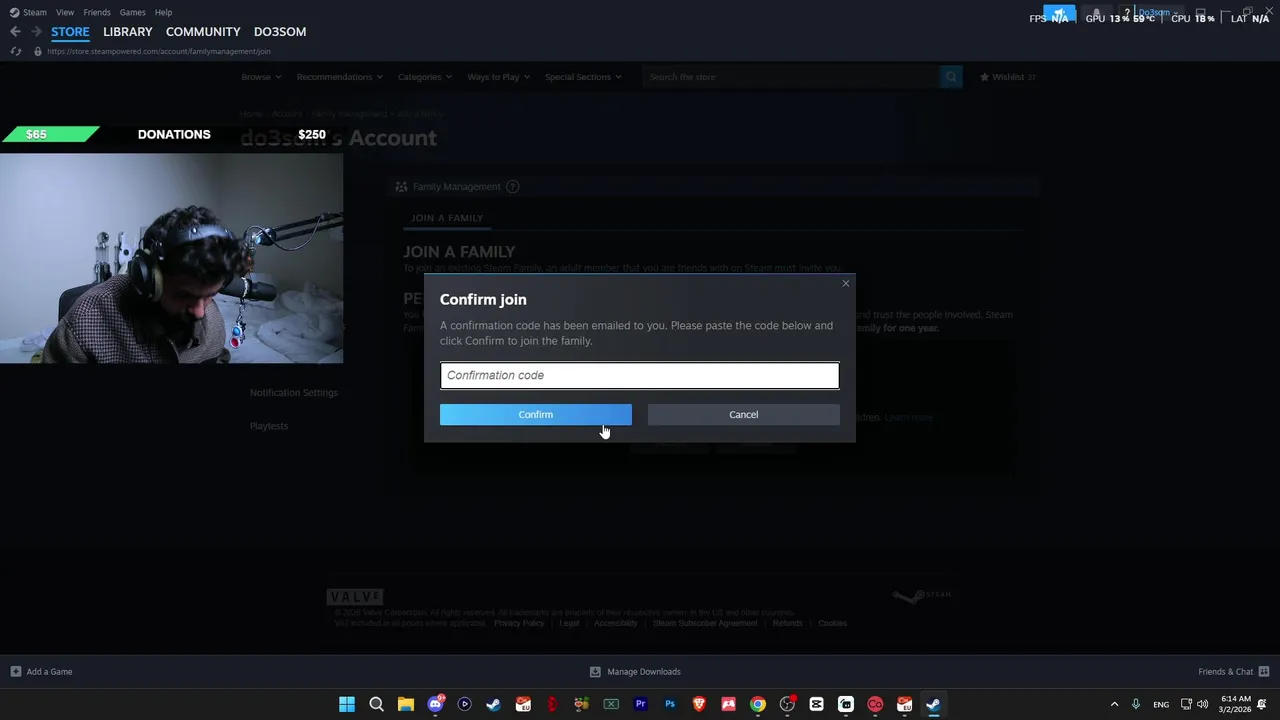Select the JOIN A FAMILY tab

447,218
